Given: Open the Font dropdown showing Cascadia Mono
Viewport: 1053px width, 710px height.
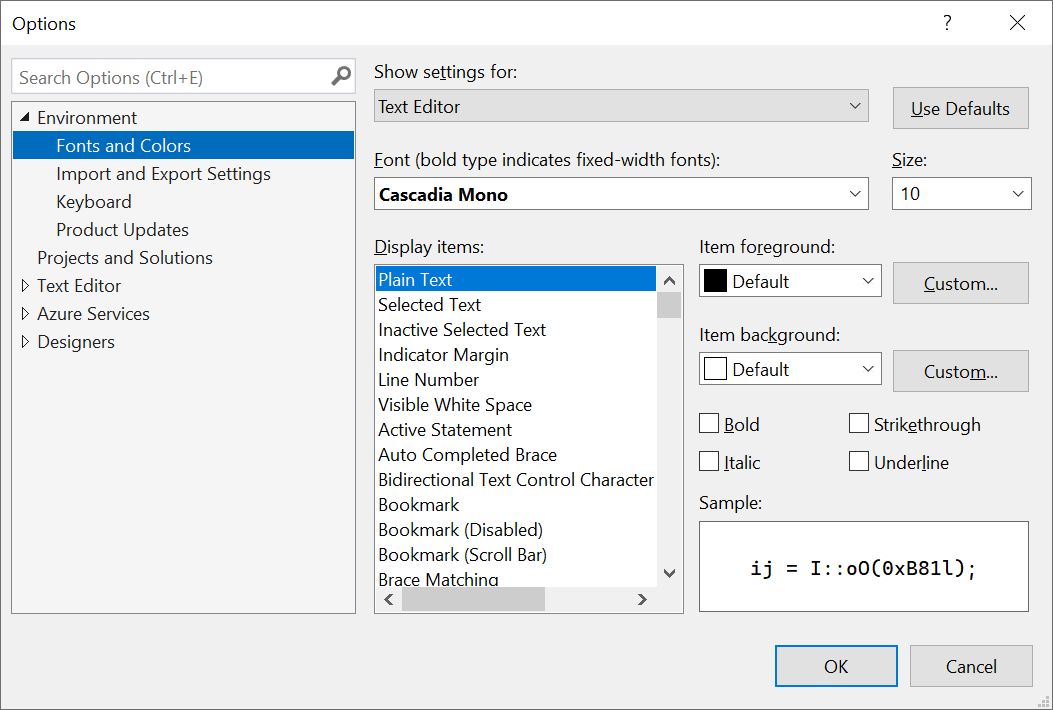Looking at the screenshot, I should (621, 194).
